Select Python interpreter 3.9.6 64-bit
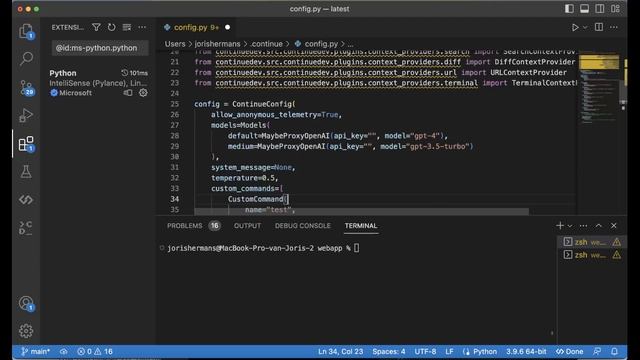 click(526, 351)
